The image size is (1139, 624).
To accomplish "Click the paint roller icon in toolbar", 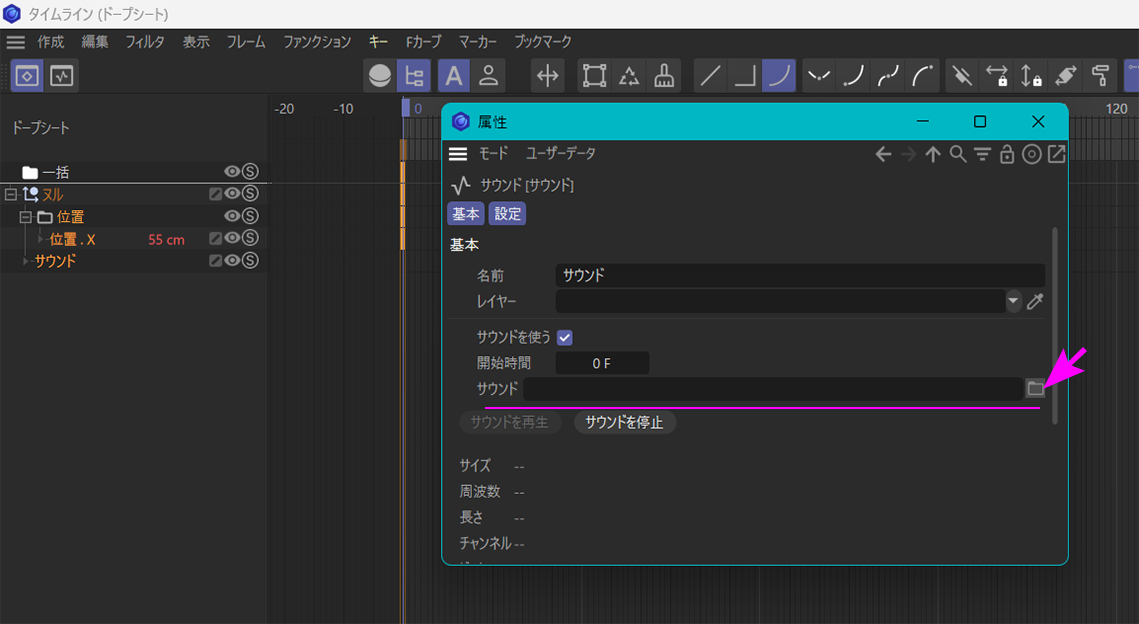I will (x=1101, y=76).
